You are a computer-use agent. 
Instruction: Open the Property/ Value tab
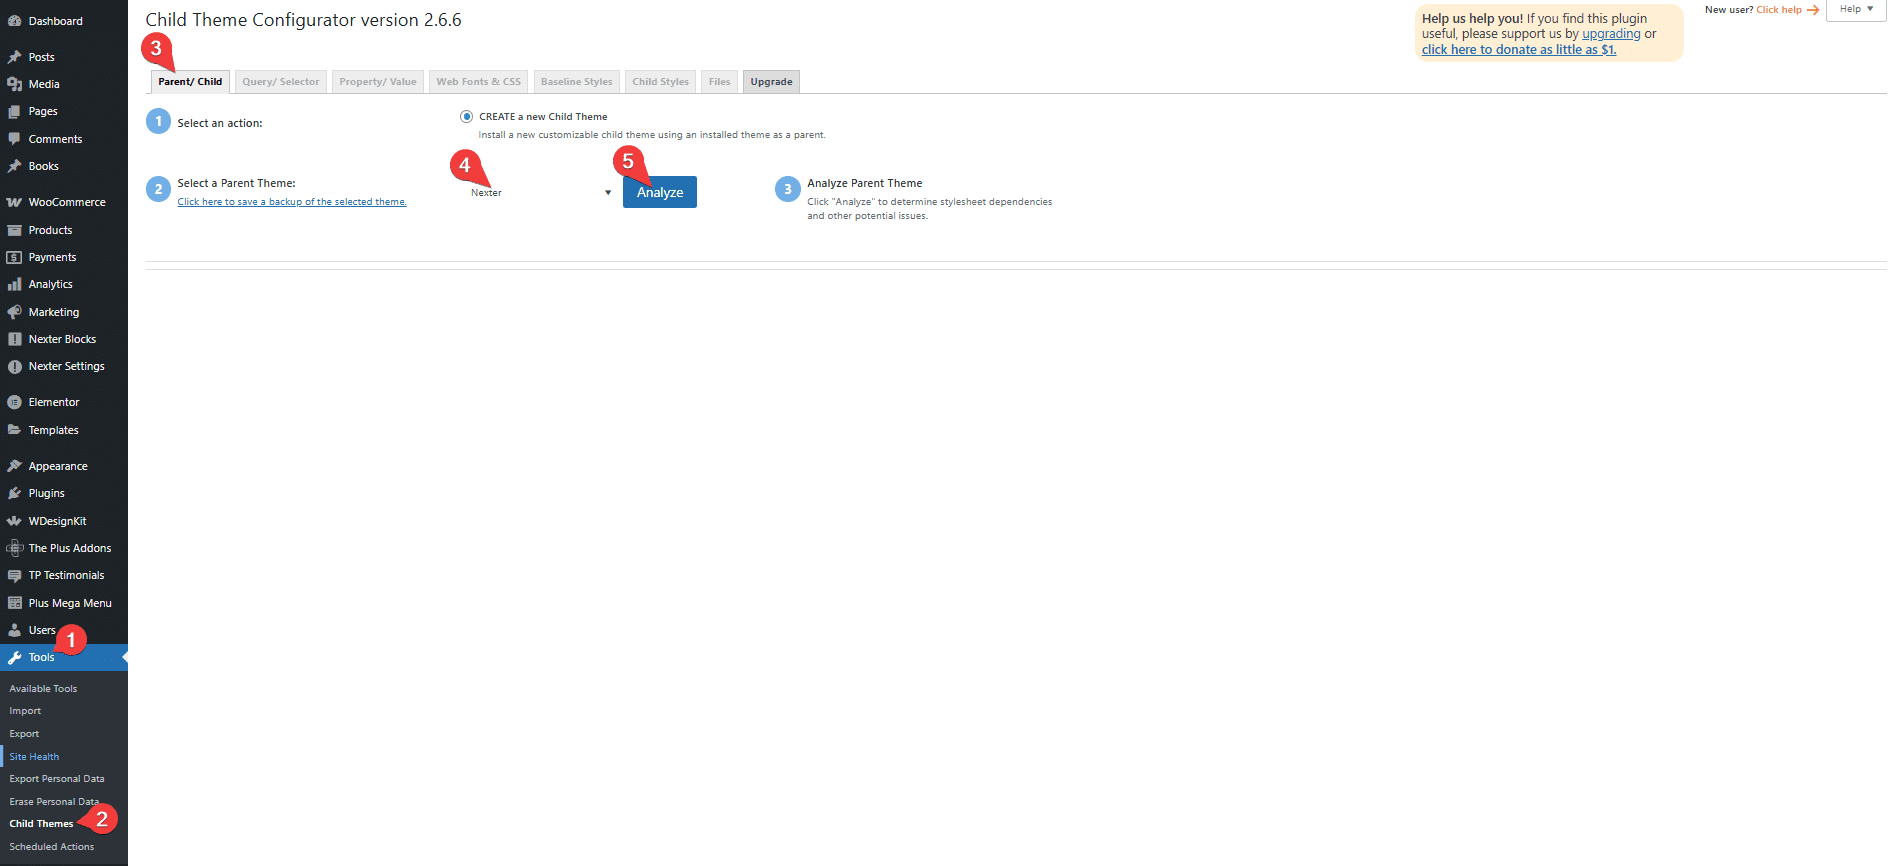[x=377, y=82]
